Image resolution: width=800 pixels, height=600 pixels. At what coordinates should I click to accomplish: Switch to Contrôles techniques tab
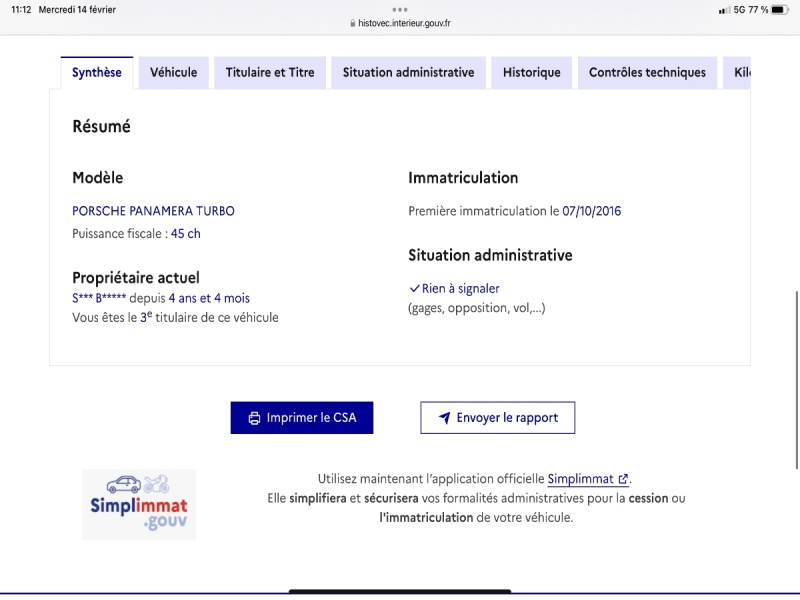coord(647,72)
